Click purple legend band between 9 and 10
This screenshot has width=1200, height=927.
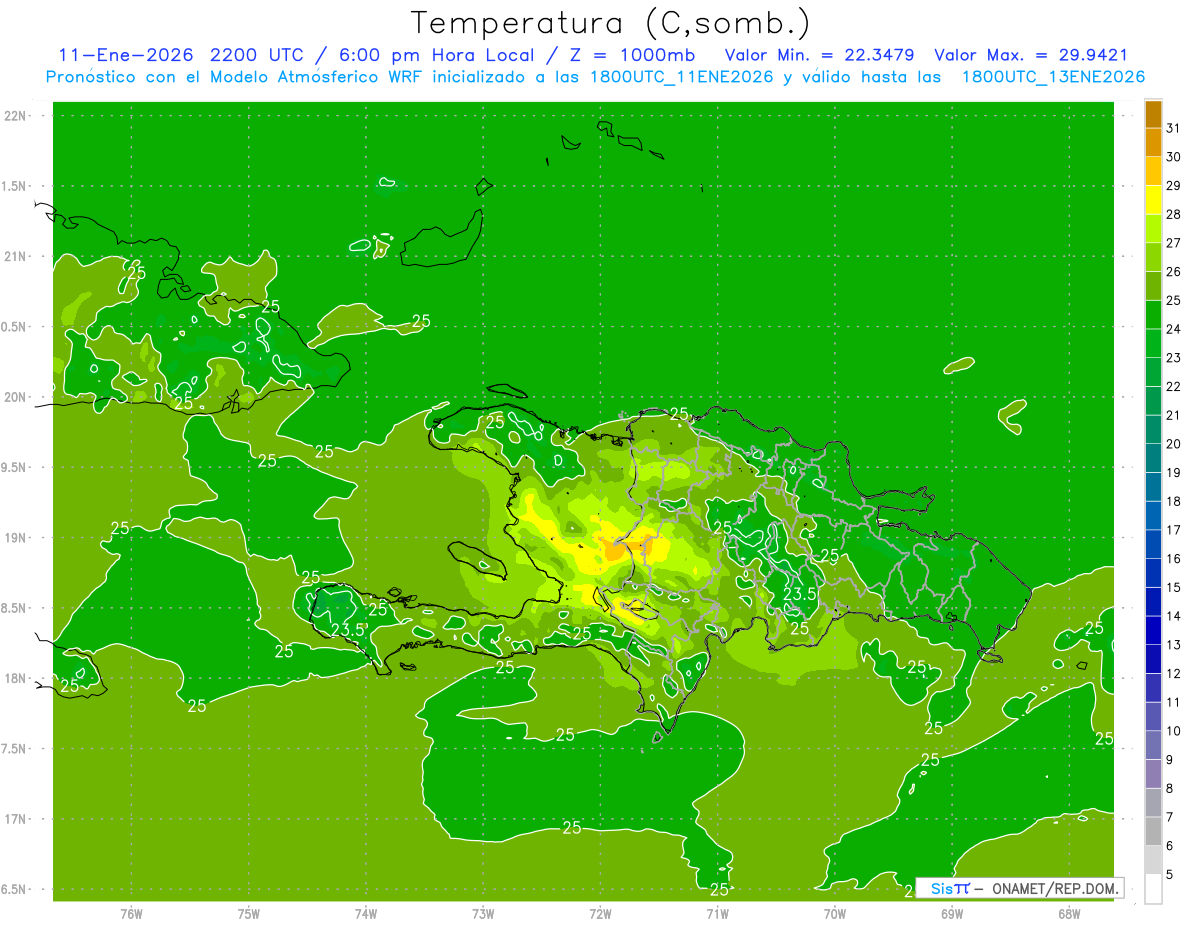[x=1153, y=745]
